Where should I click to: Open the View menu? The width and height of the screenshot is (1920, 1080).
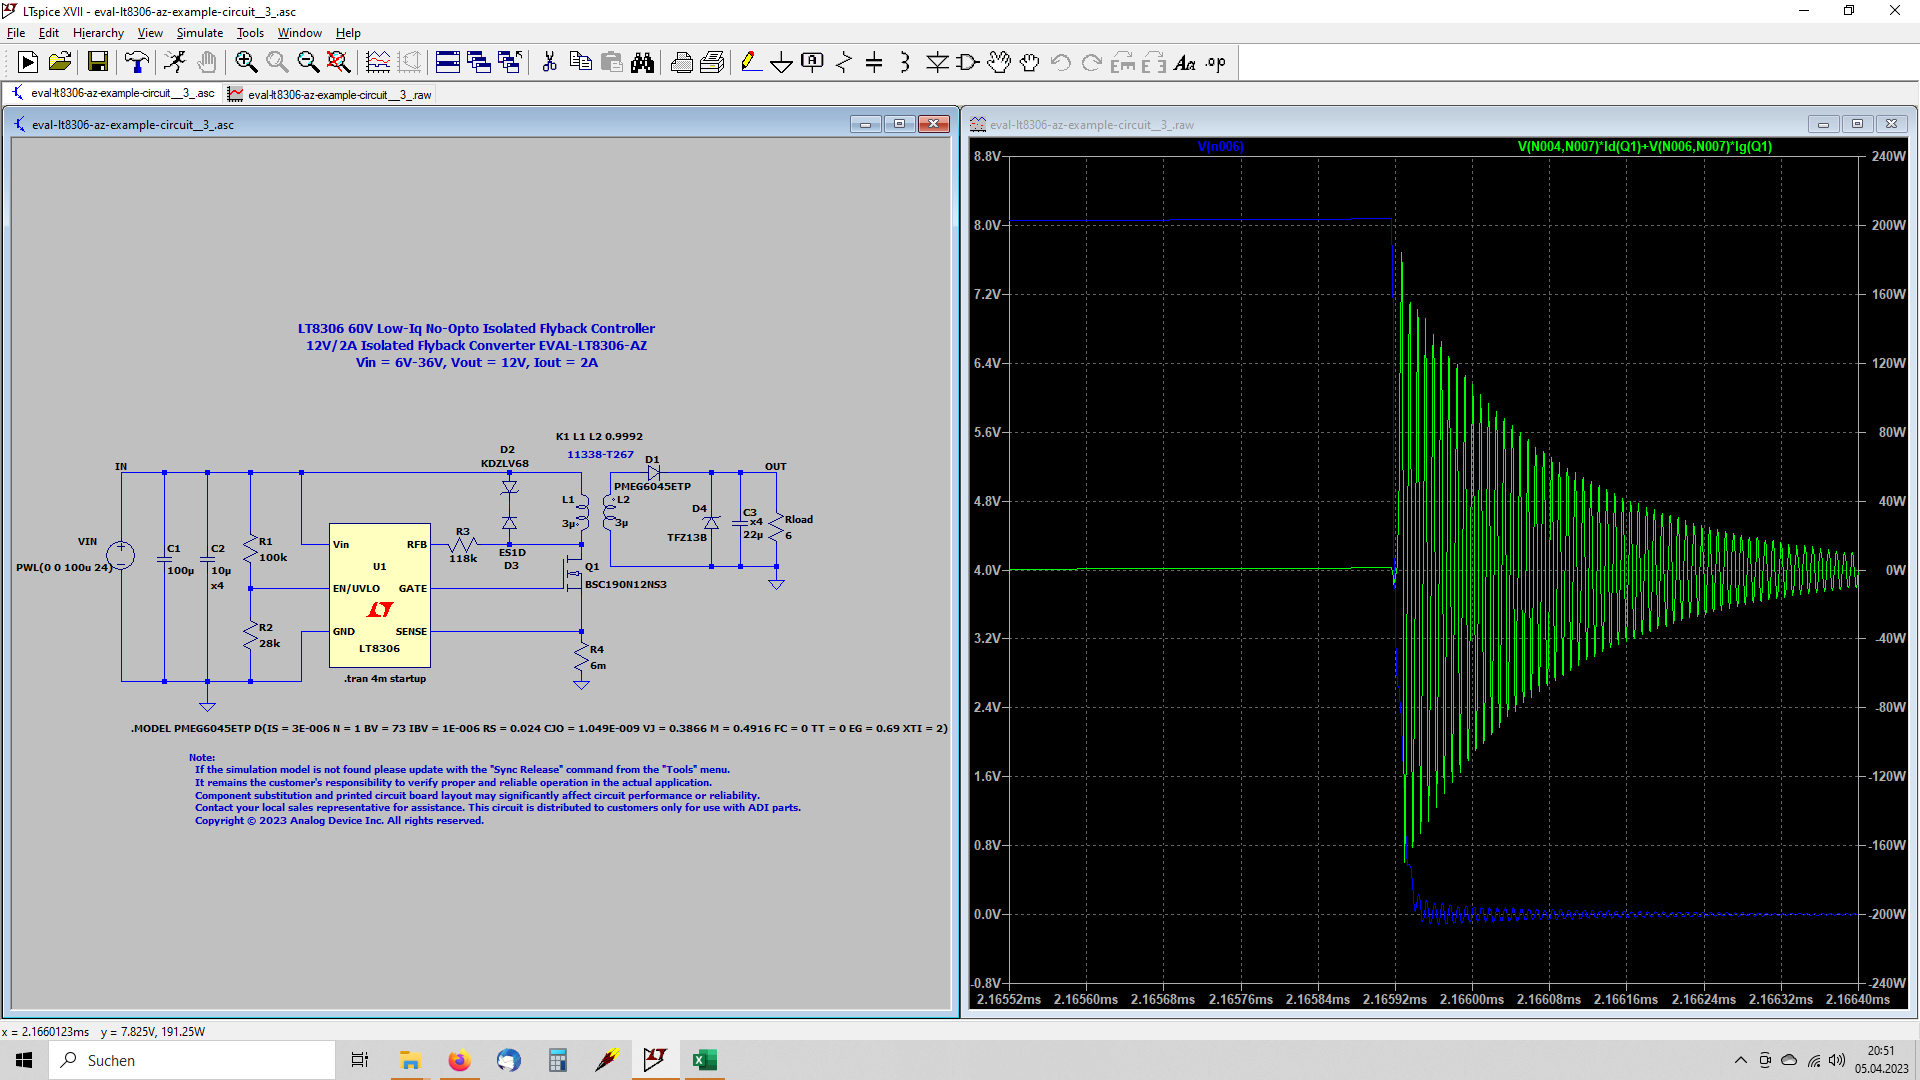[150, 33]
